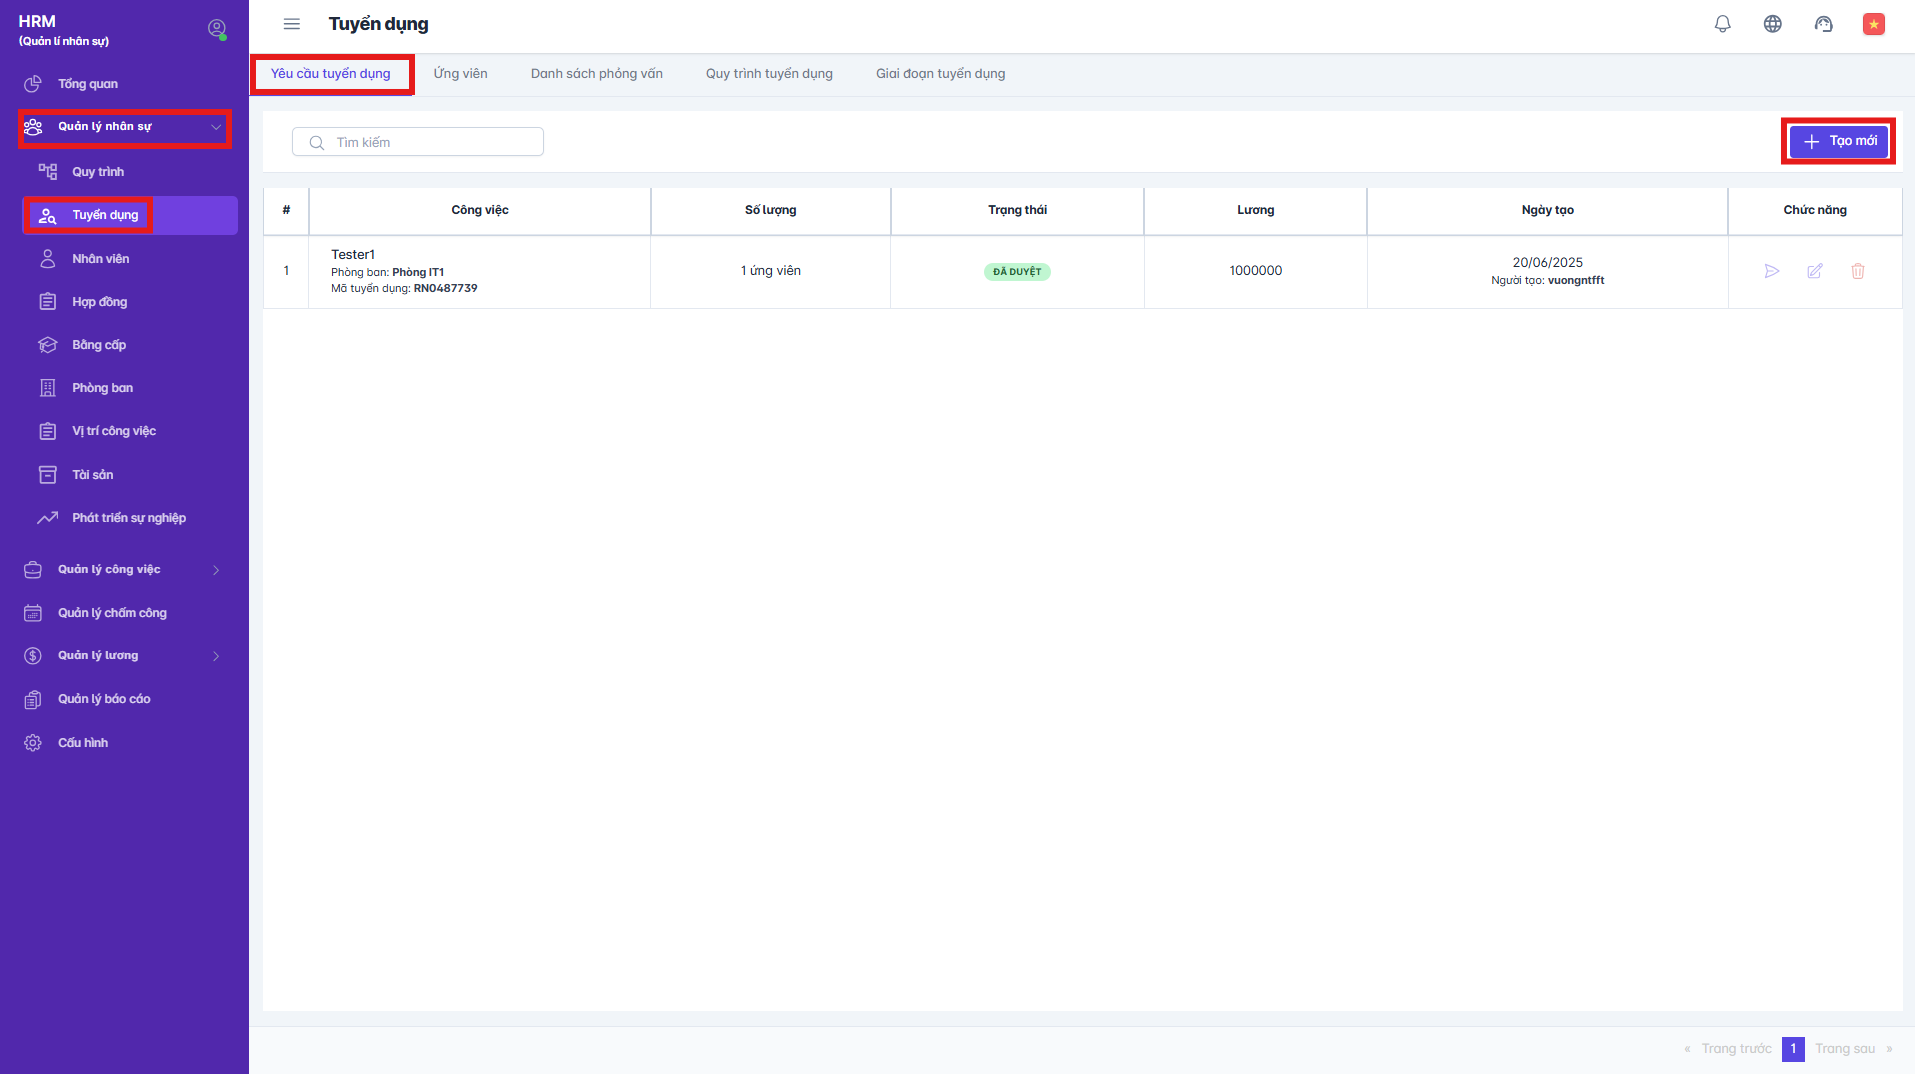
Task: Click the Tạo mới button
Action: 1838,141
